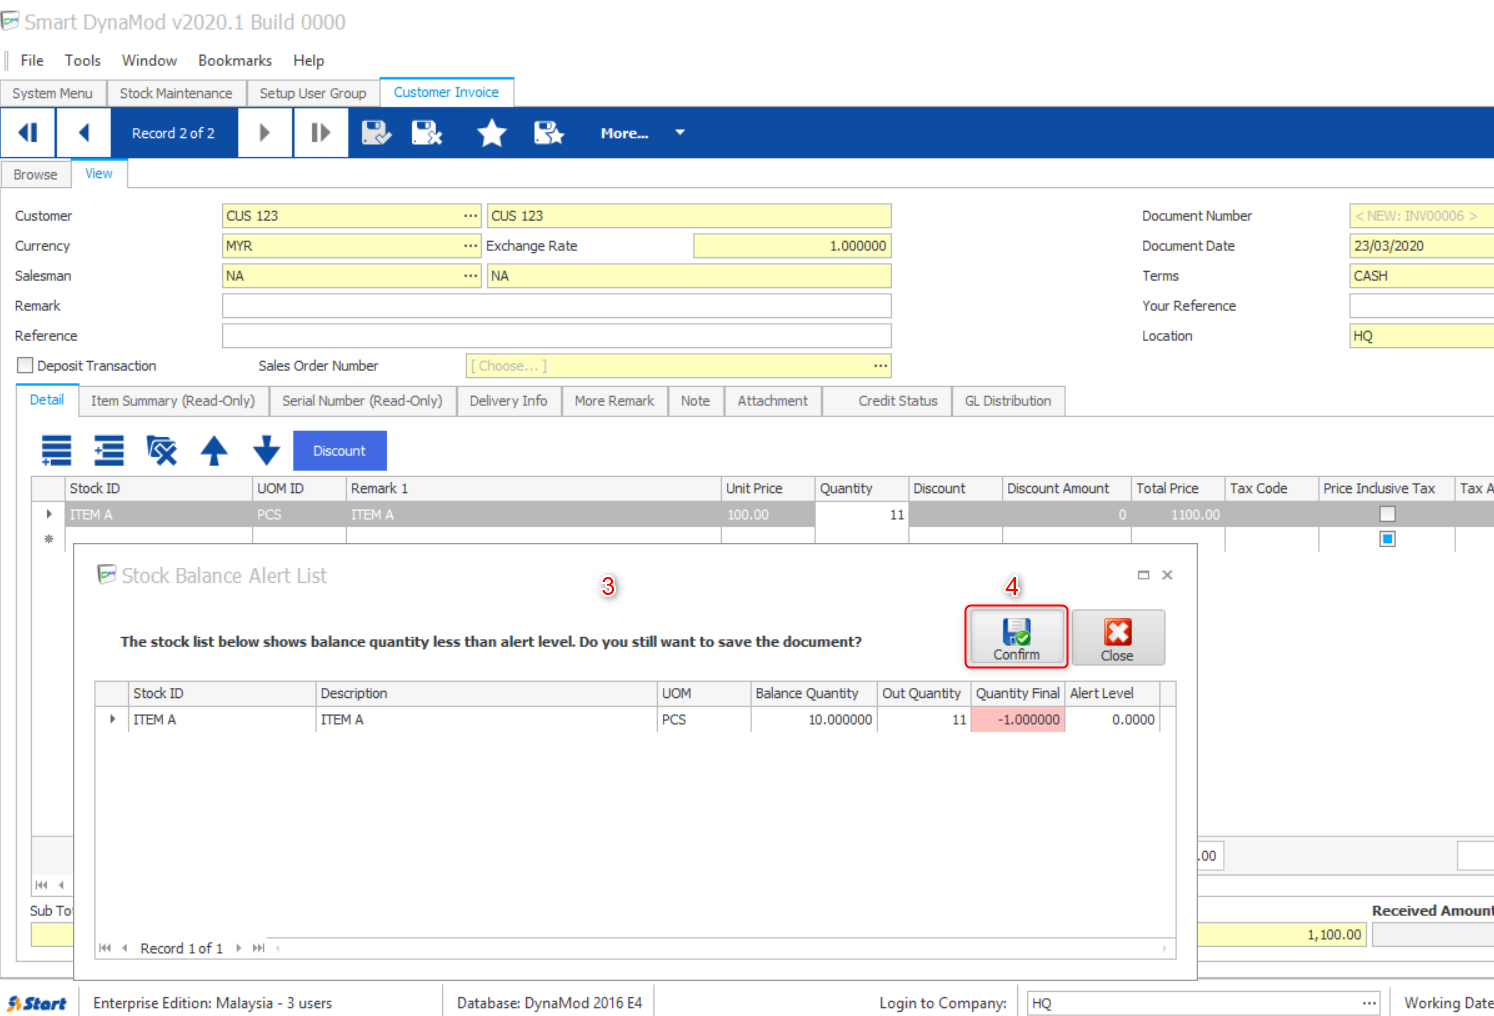Close the Stock Balance Alert List window
Image resolution: width=1494 pixels, height=1016 pixels.
1167,575
